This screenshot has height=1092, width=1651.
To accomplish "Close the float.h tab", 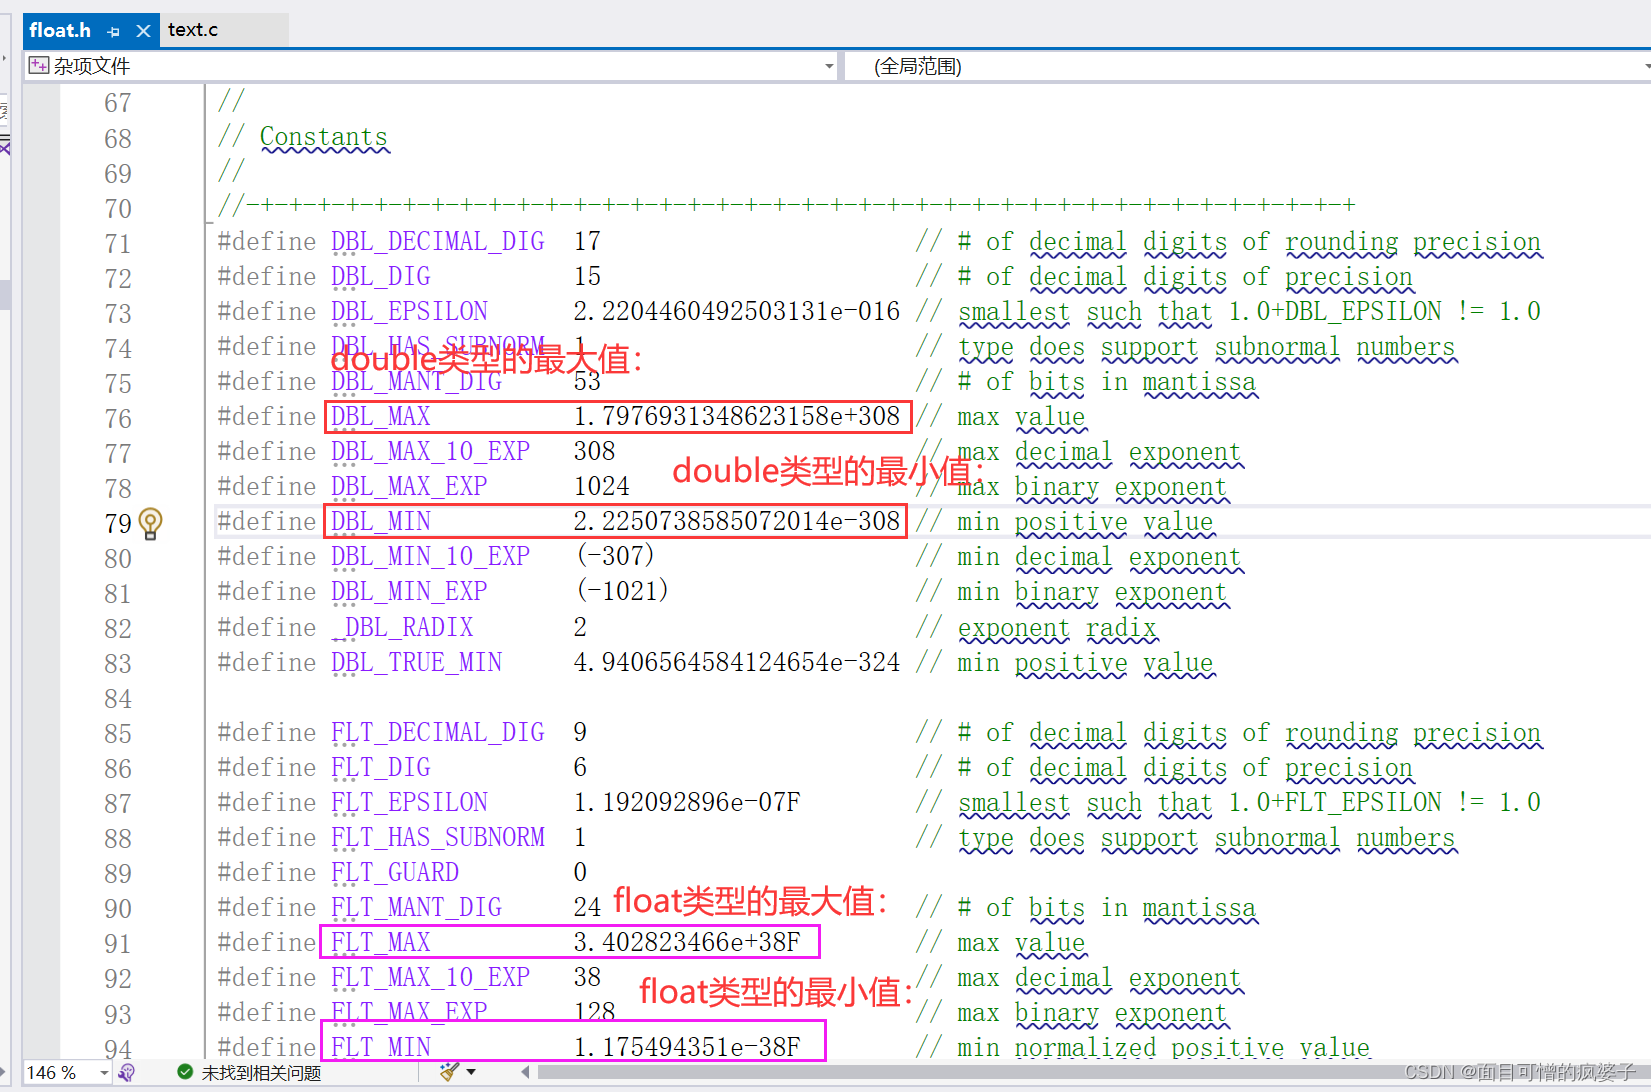I will tap(143, 31).
